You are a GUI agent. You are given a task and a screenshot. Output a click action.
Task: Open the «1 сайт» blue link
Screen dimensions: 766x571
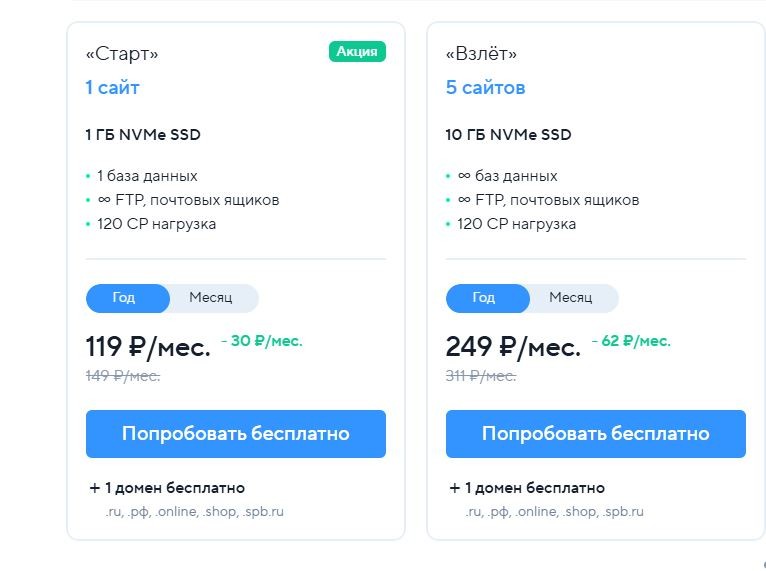pyautogui.click(x=112, y=87)
